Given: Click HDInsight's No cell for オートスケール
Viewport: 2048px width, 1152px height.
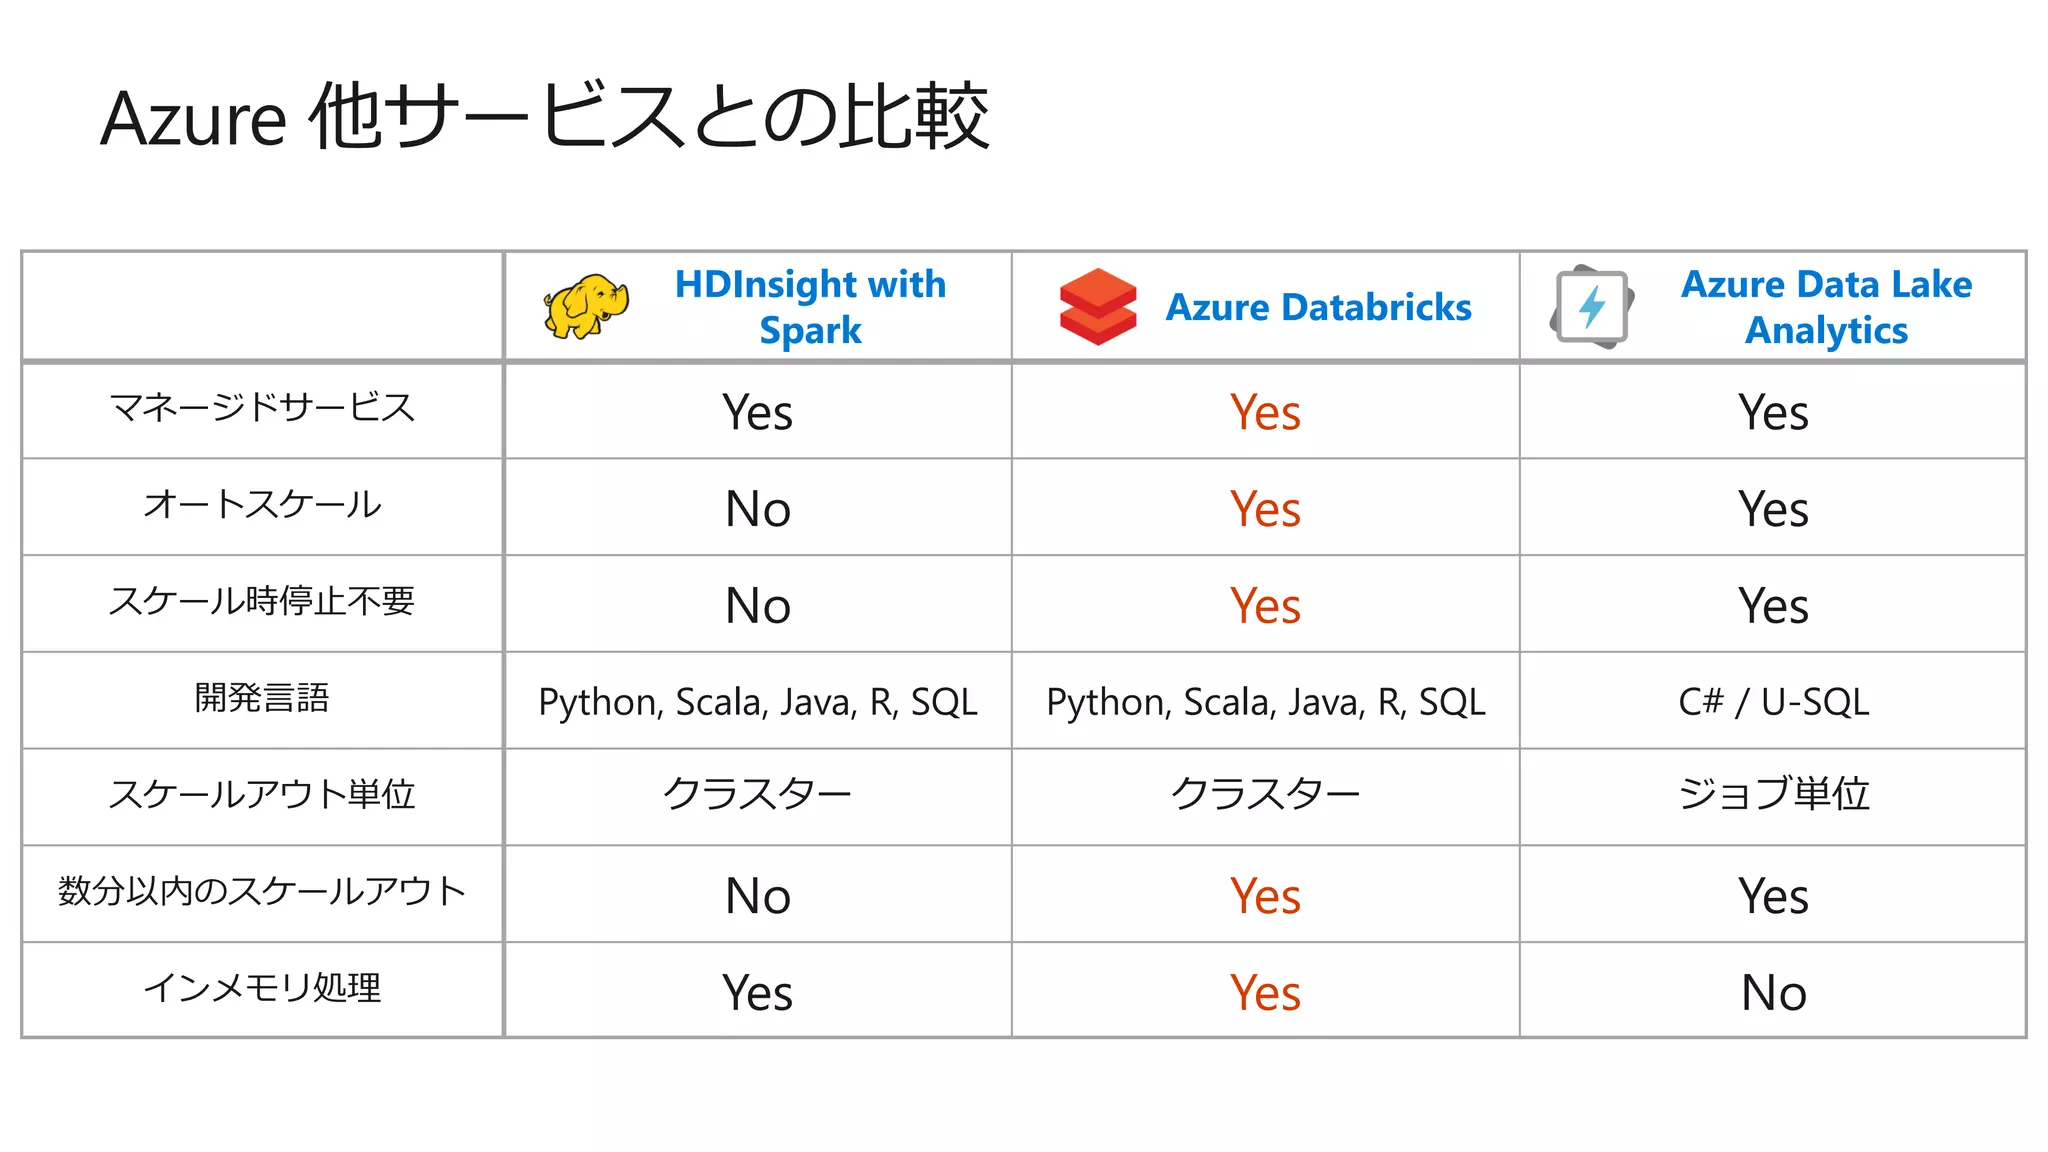Looking at the screenshot, I should point(758,508).
